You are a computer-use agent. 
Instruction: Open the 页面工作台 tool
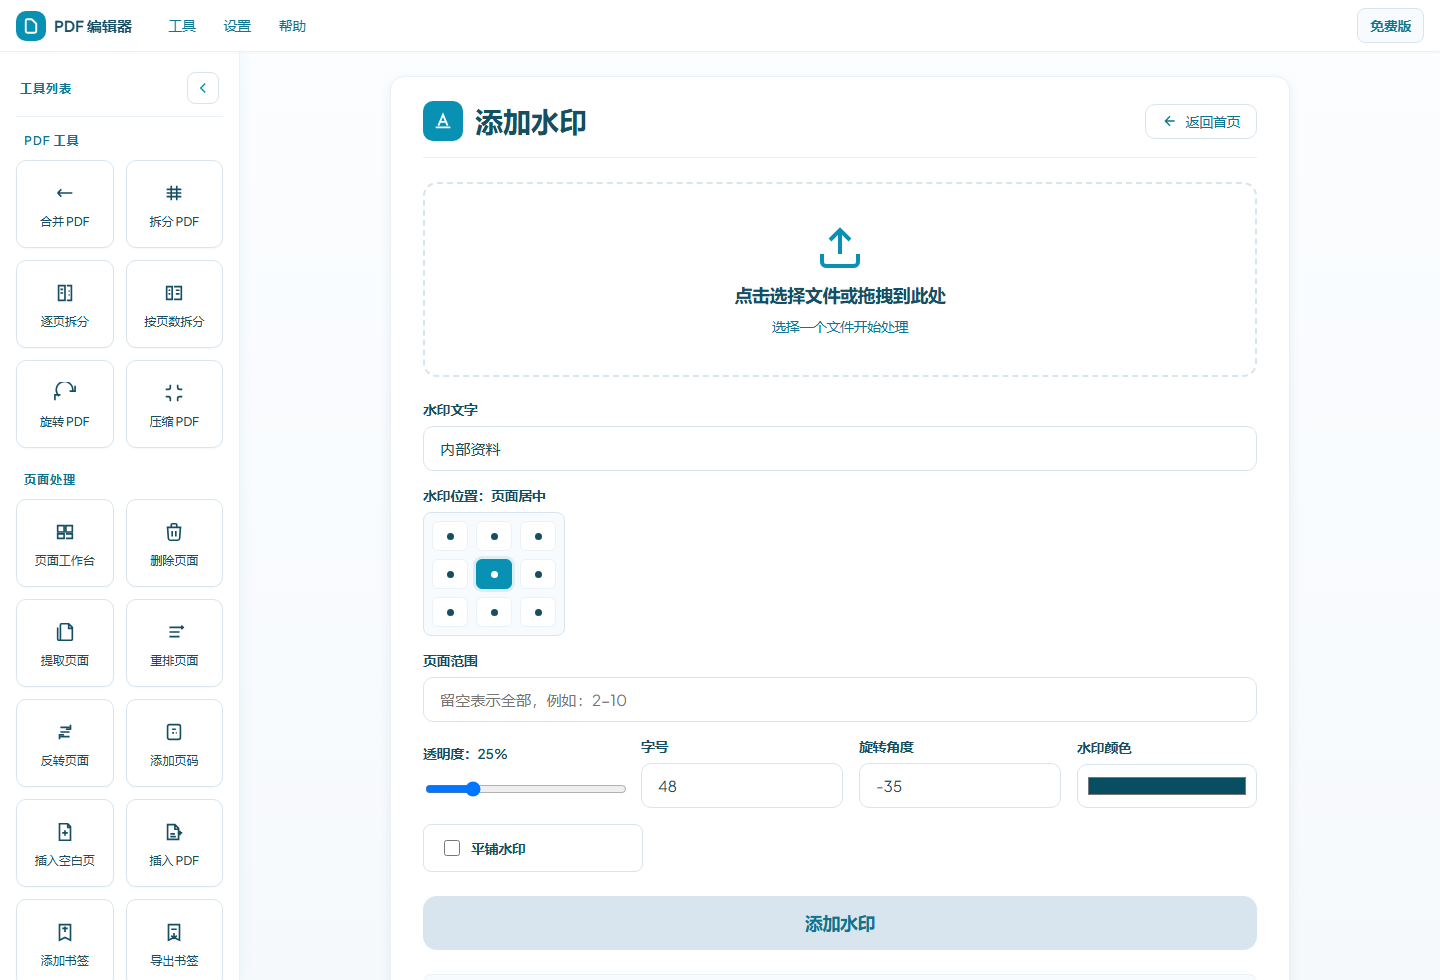click(65, 543)
